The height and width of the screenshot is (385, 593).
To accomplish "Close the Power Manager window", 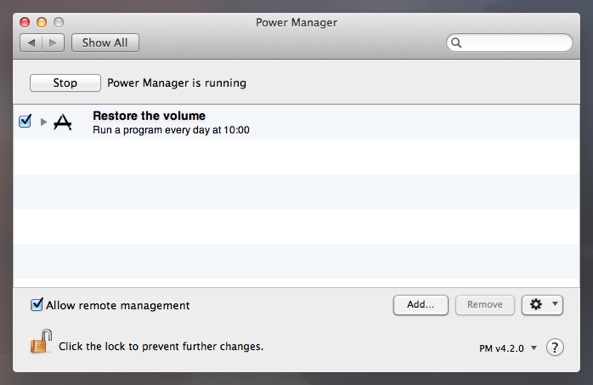I will point(25,22).
